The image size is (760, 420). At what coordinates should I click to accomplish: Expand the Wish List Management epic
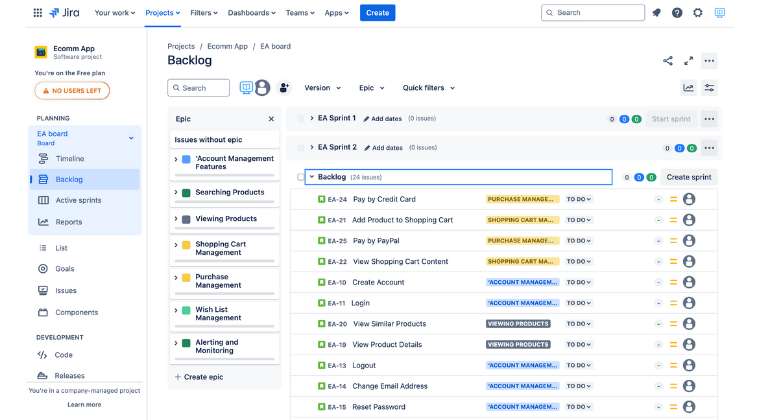(x=176, y=310)
